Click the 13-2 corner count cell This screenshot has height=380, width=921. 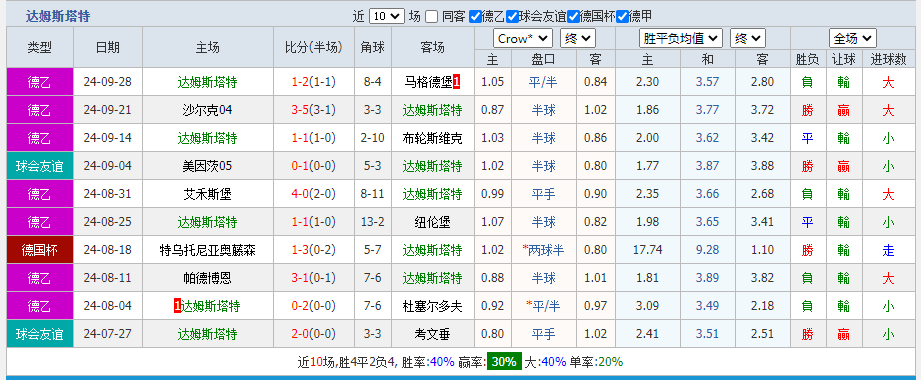tap(373, 222)
